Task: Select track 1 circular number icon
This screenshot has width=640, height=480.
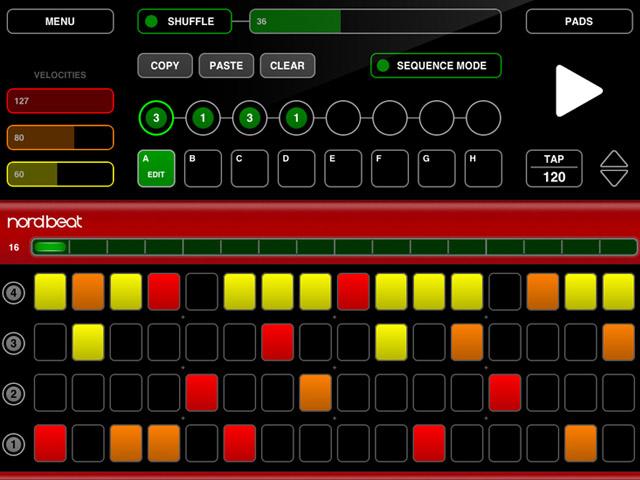Action: [x=14, y=441]
